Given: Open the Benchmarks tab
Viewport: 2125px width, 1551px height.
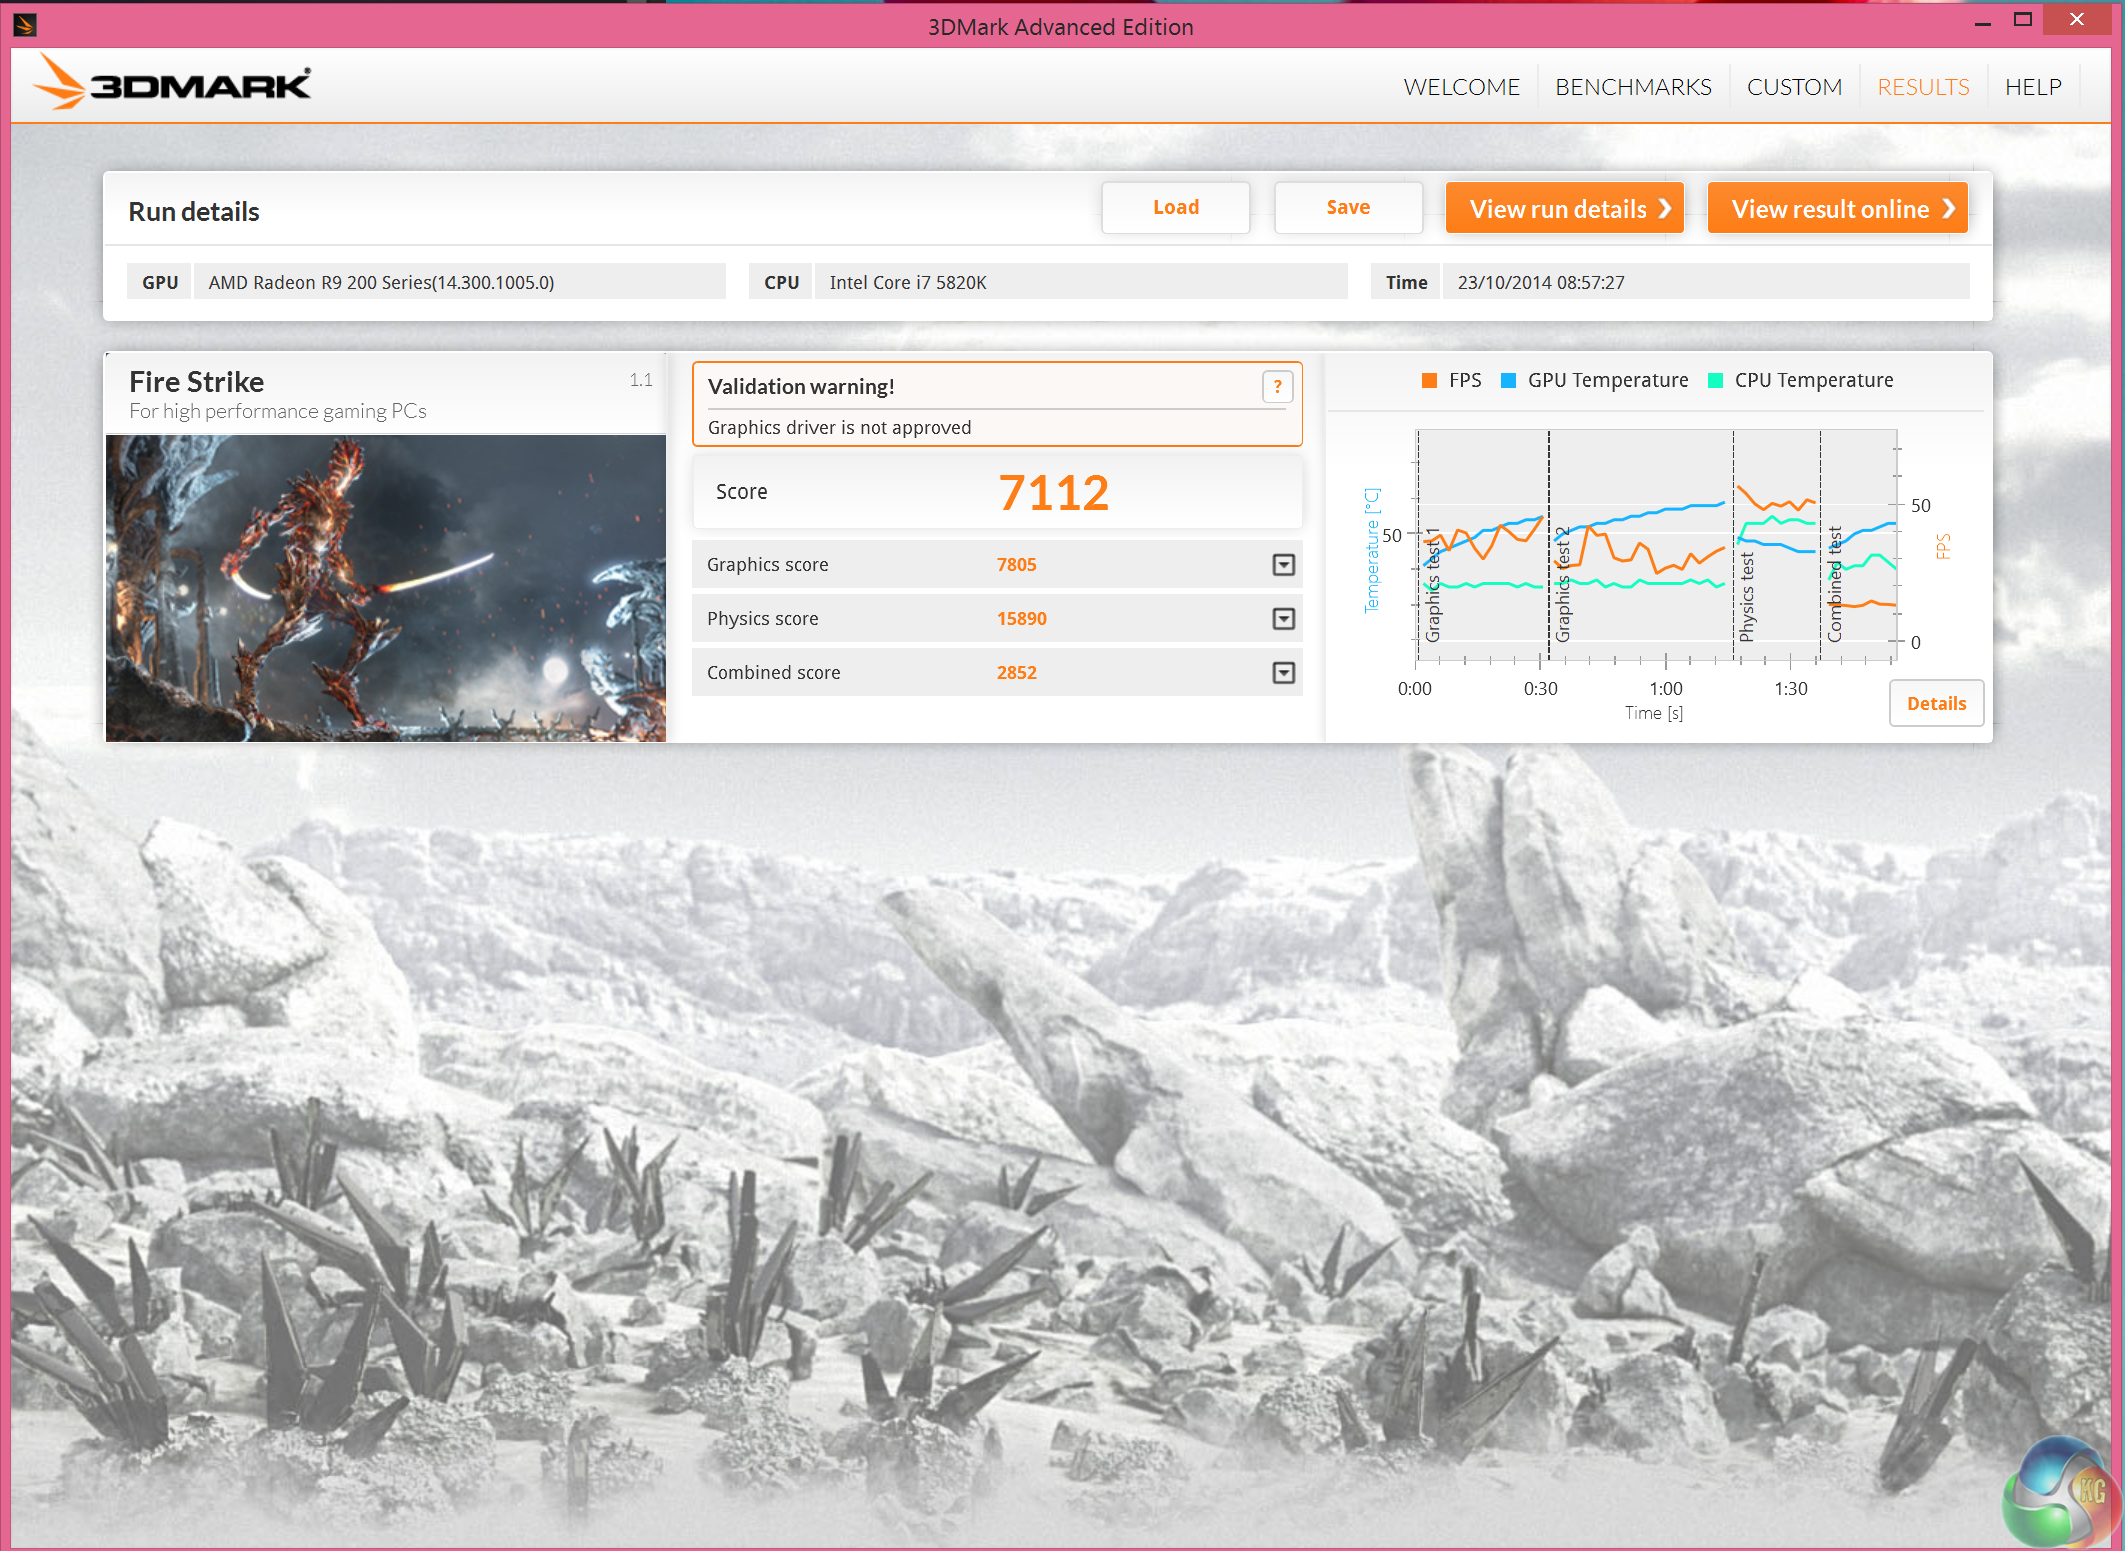Looking at the screenshot, I should coord(1632,87).
